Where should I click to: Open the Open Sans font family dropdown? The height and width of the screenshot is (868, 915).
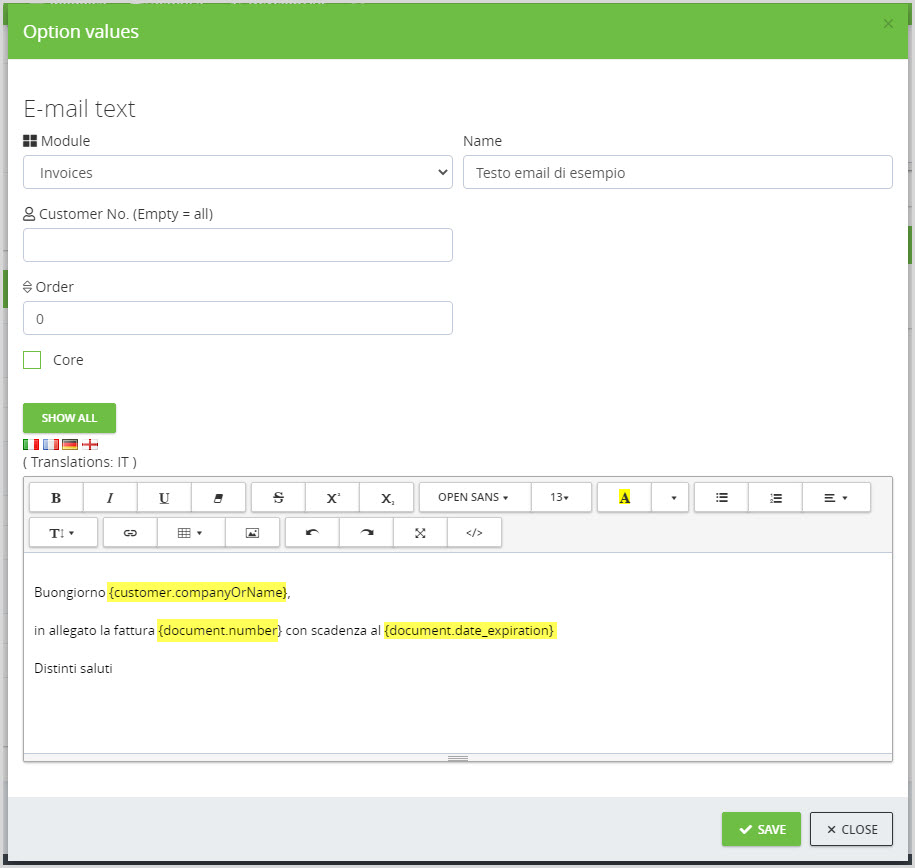click(x=474, y=497)
